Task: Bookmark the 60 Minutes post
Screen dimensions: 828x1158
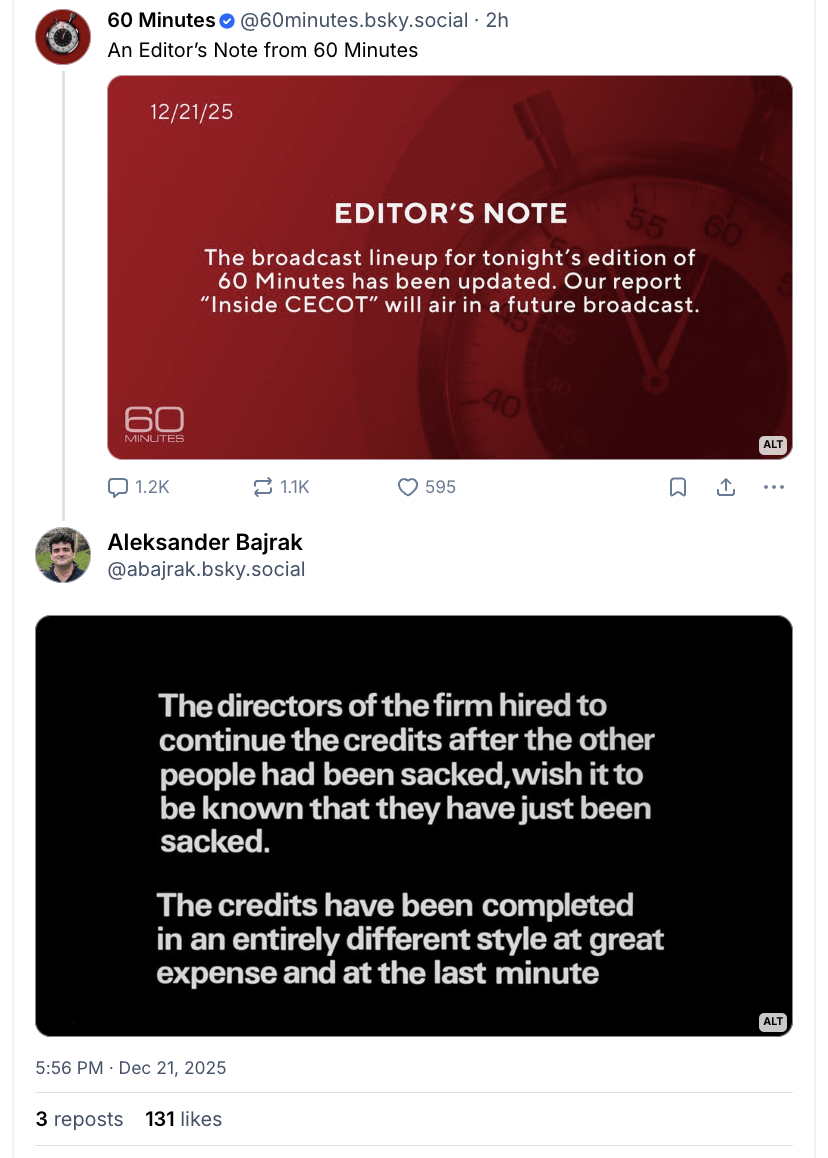Action: (x=677, y=487)
